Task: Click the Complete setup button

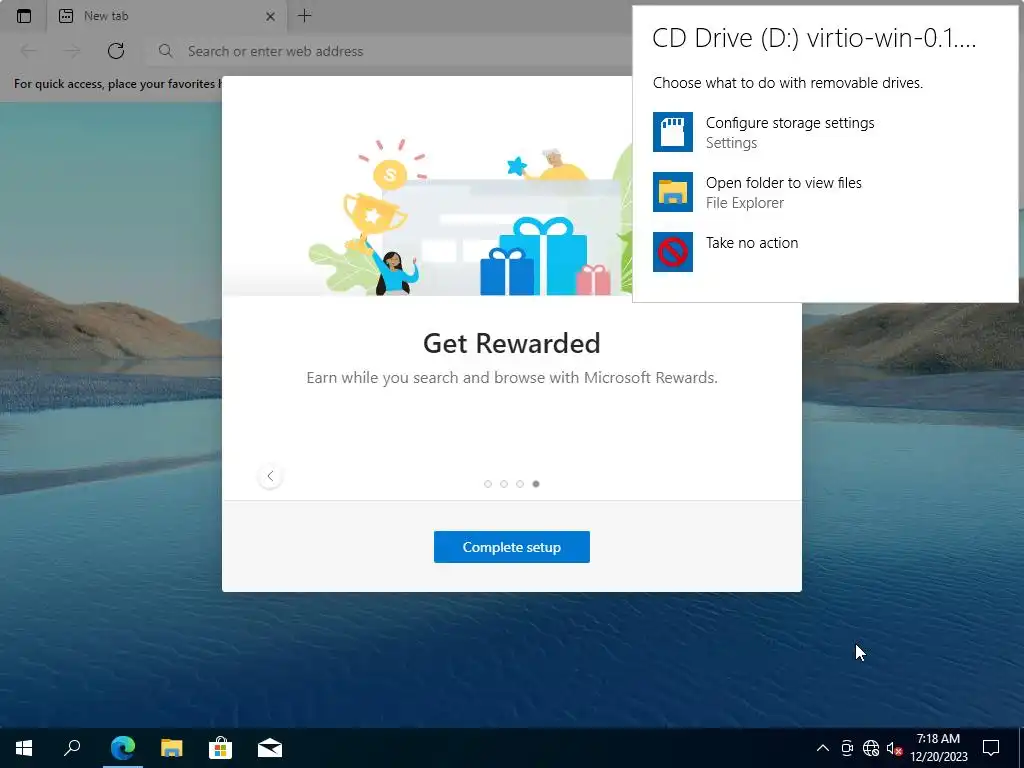Action: 512,547
